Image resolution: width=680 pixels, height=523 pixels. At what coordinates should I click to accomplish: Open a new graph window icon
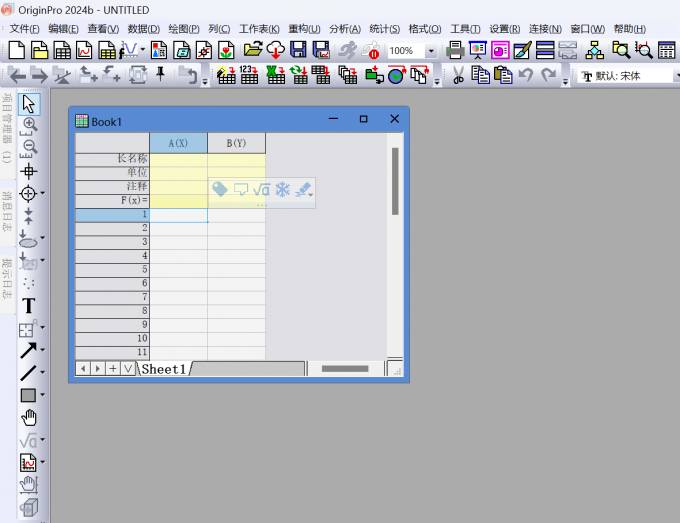84,50
